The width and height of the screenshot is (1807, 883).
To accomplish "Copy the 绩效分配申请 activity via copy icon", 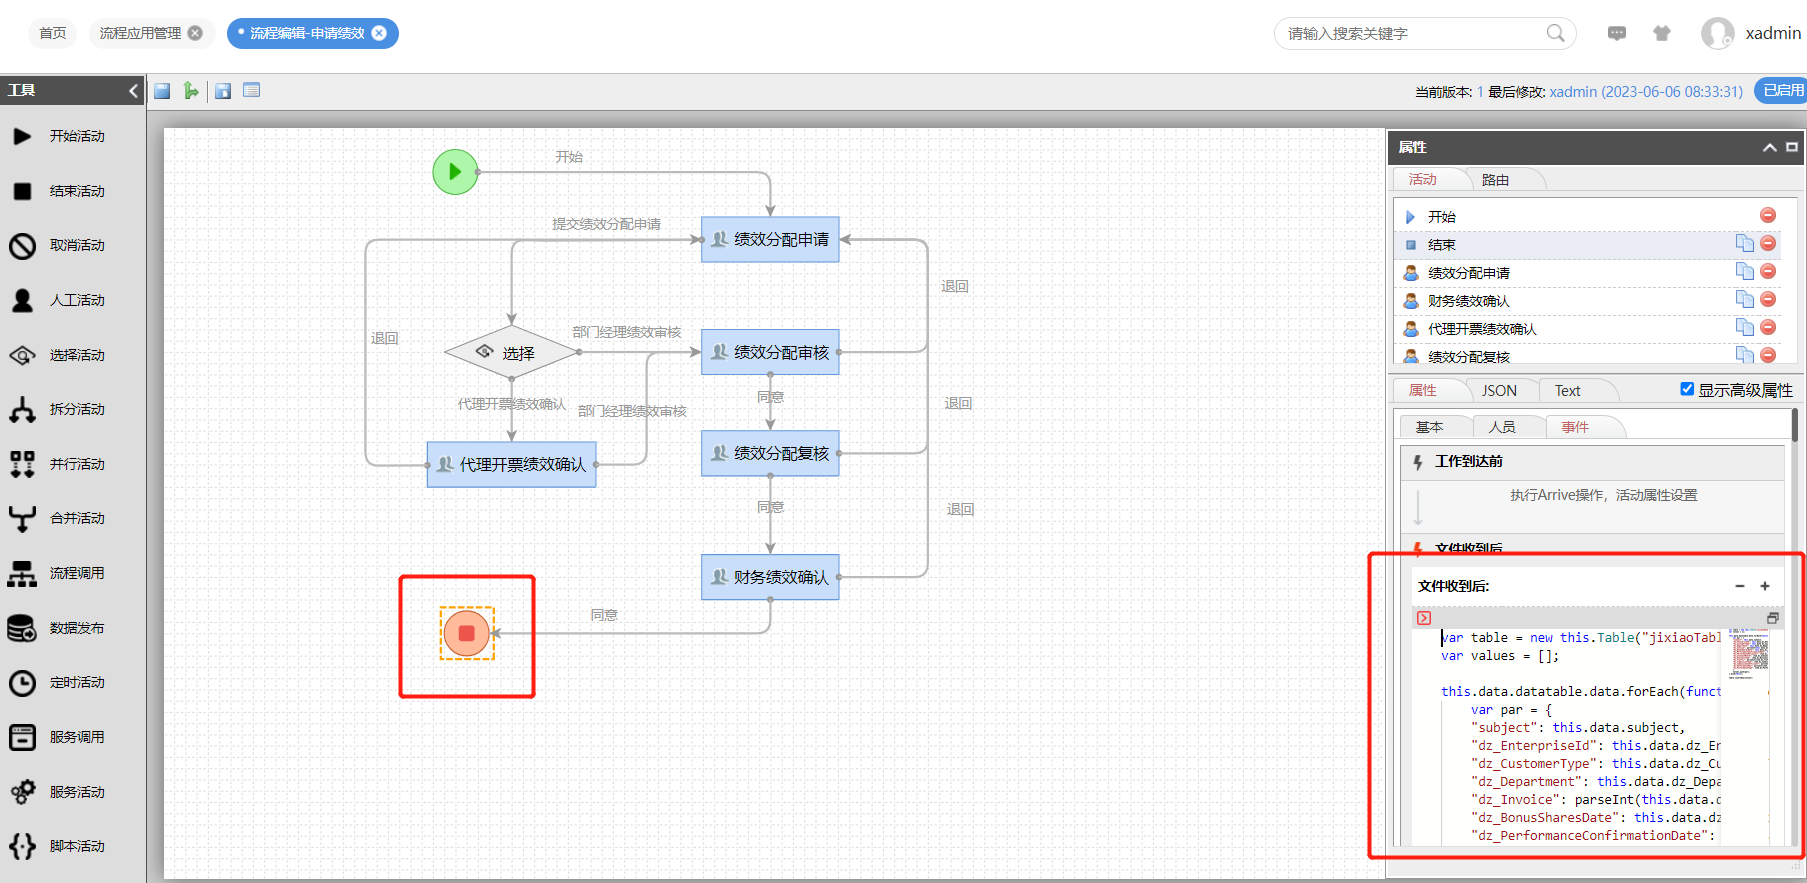I will (1744, 271).
